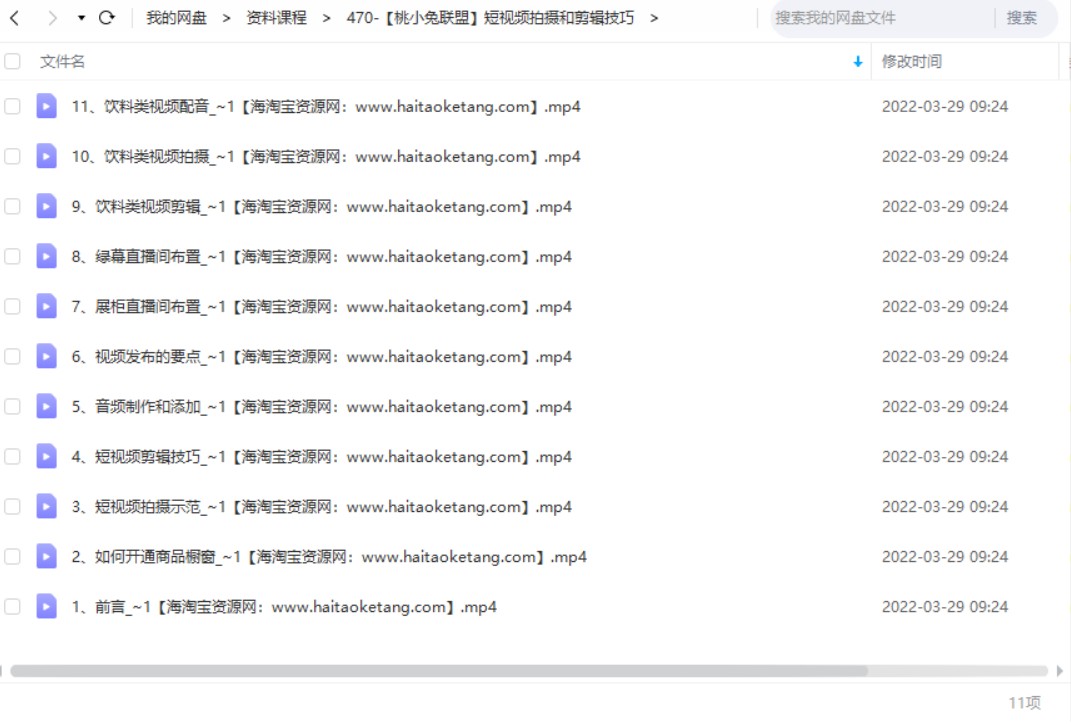Open the navigation history dropdown arrow
This screenshot has height=724, width=1071.
81,18
